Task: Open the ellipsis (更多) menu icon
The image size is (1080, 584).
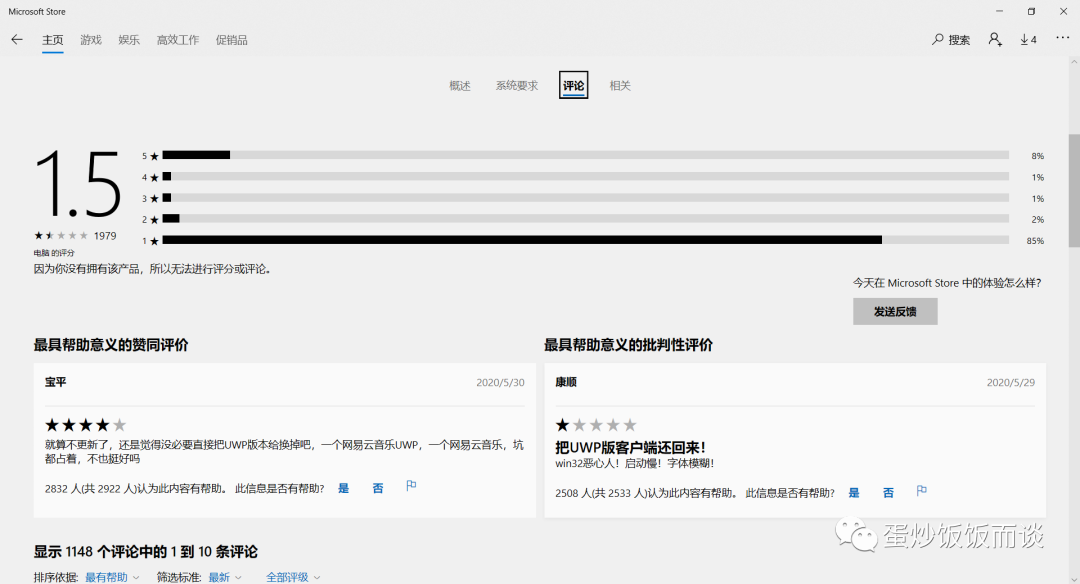Action: click(1061, 39)
